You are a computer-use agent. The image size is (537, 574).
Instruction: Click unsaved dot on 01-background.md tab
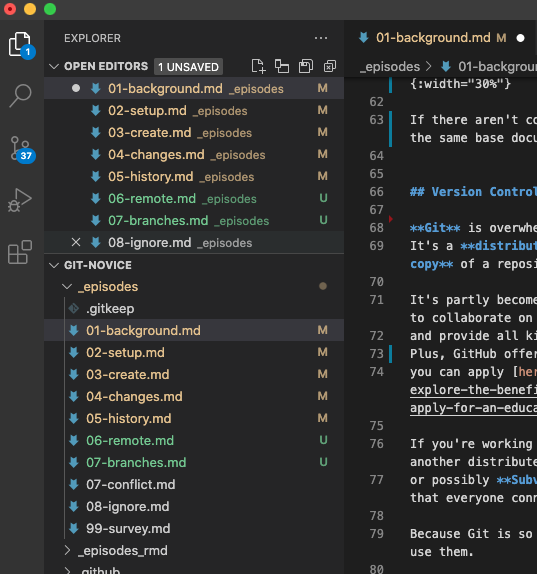tap(520, 38)
